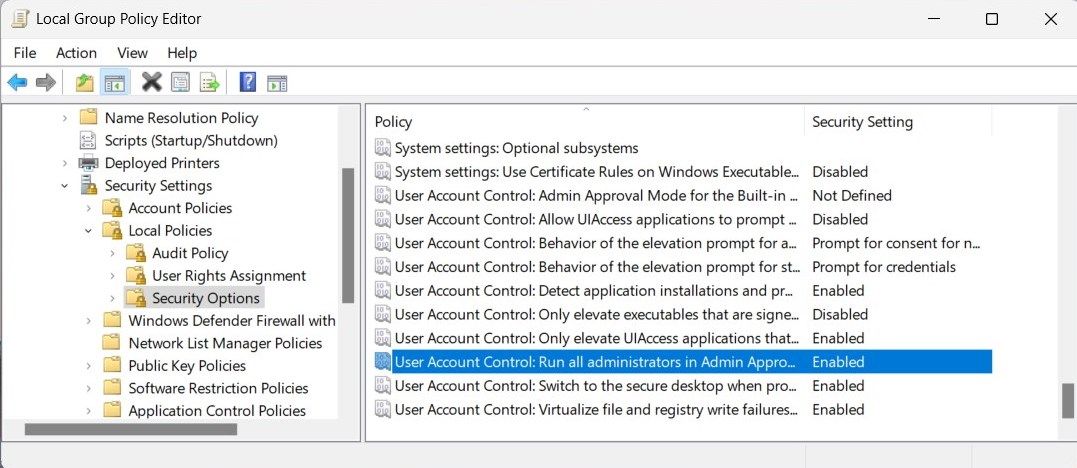Click the Back arrow toolbar icon
Screen dimensions: 1077x468
pyautogui.click(x=17, y=82)
